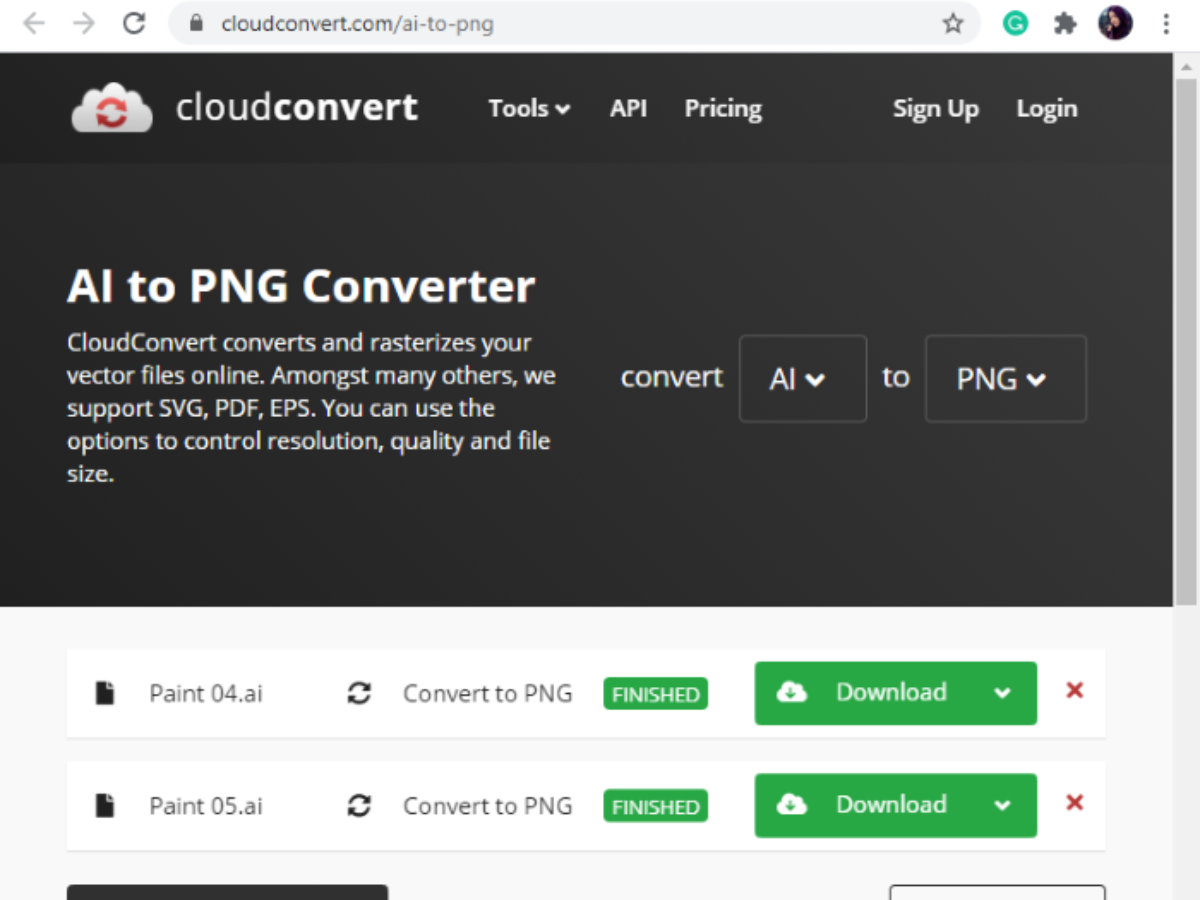
Task: Click the file icon beside Paint 05.ai
Action: 105,805
